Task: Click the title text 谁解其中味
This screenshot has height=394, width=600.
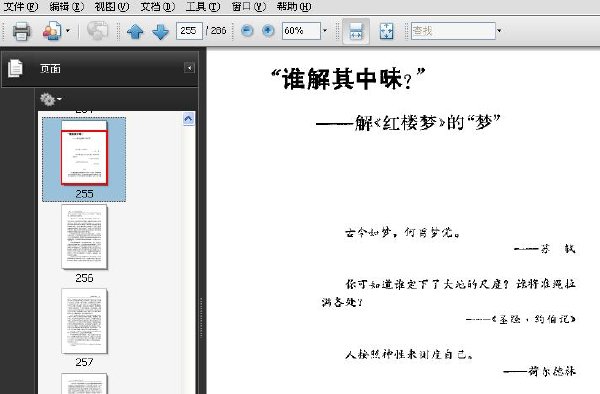Action: pyautogui.click(x=348, y=79)
